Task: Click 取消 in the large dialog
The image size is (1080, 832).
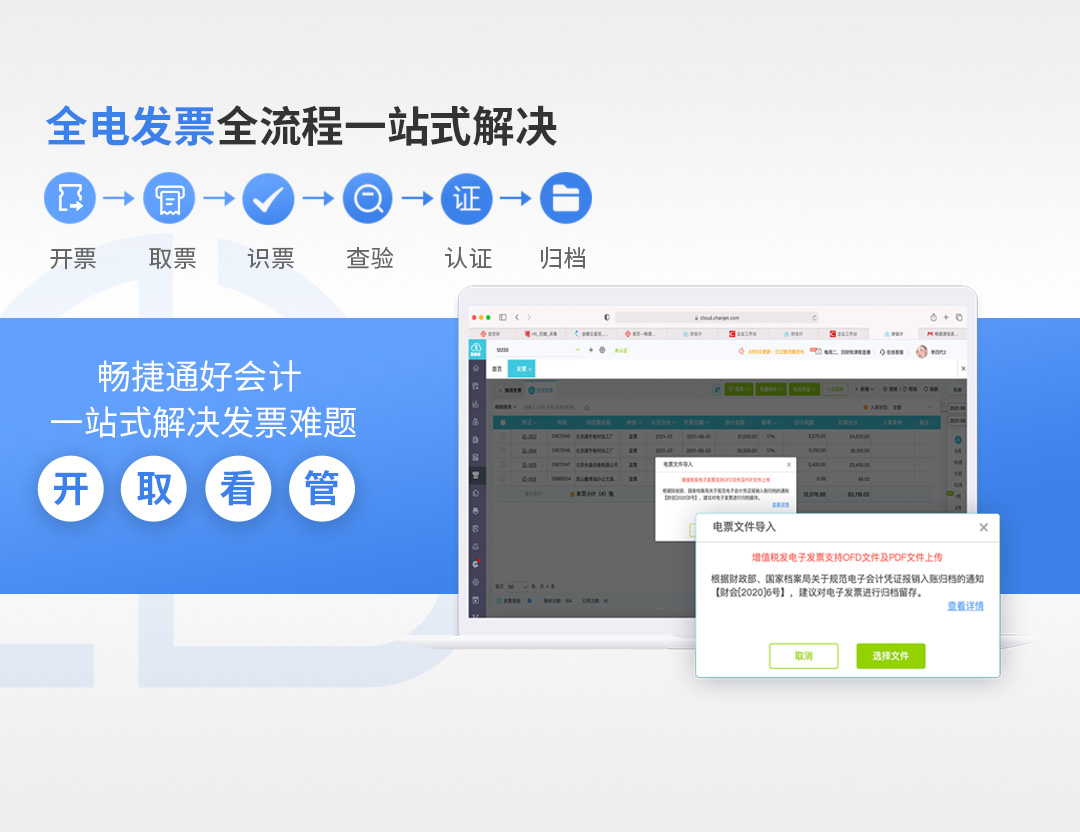Action: click(x=804, y=656)
